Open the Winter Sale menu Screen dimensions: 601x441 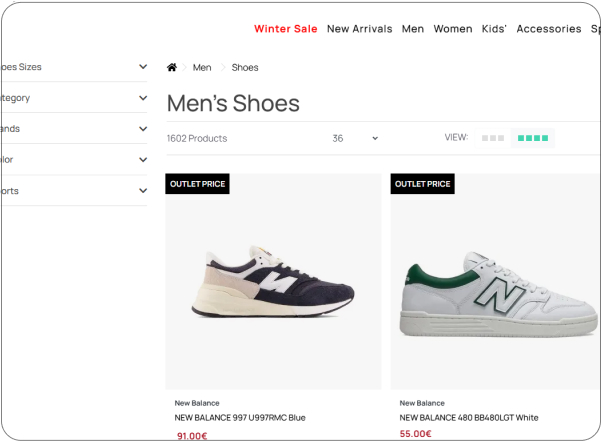[x=286, y=29]
